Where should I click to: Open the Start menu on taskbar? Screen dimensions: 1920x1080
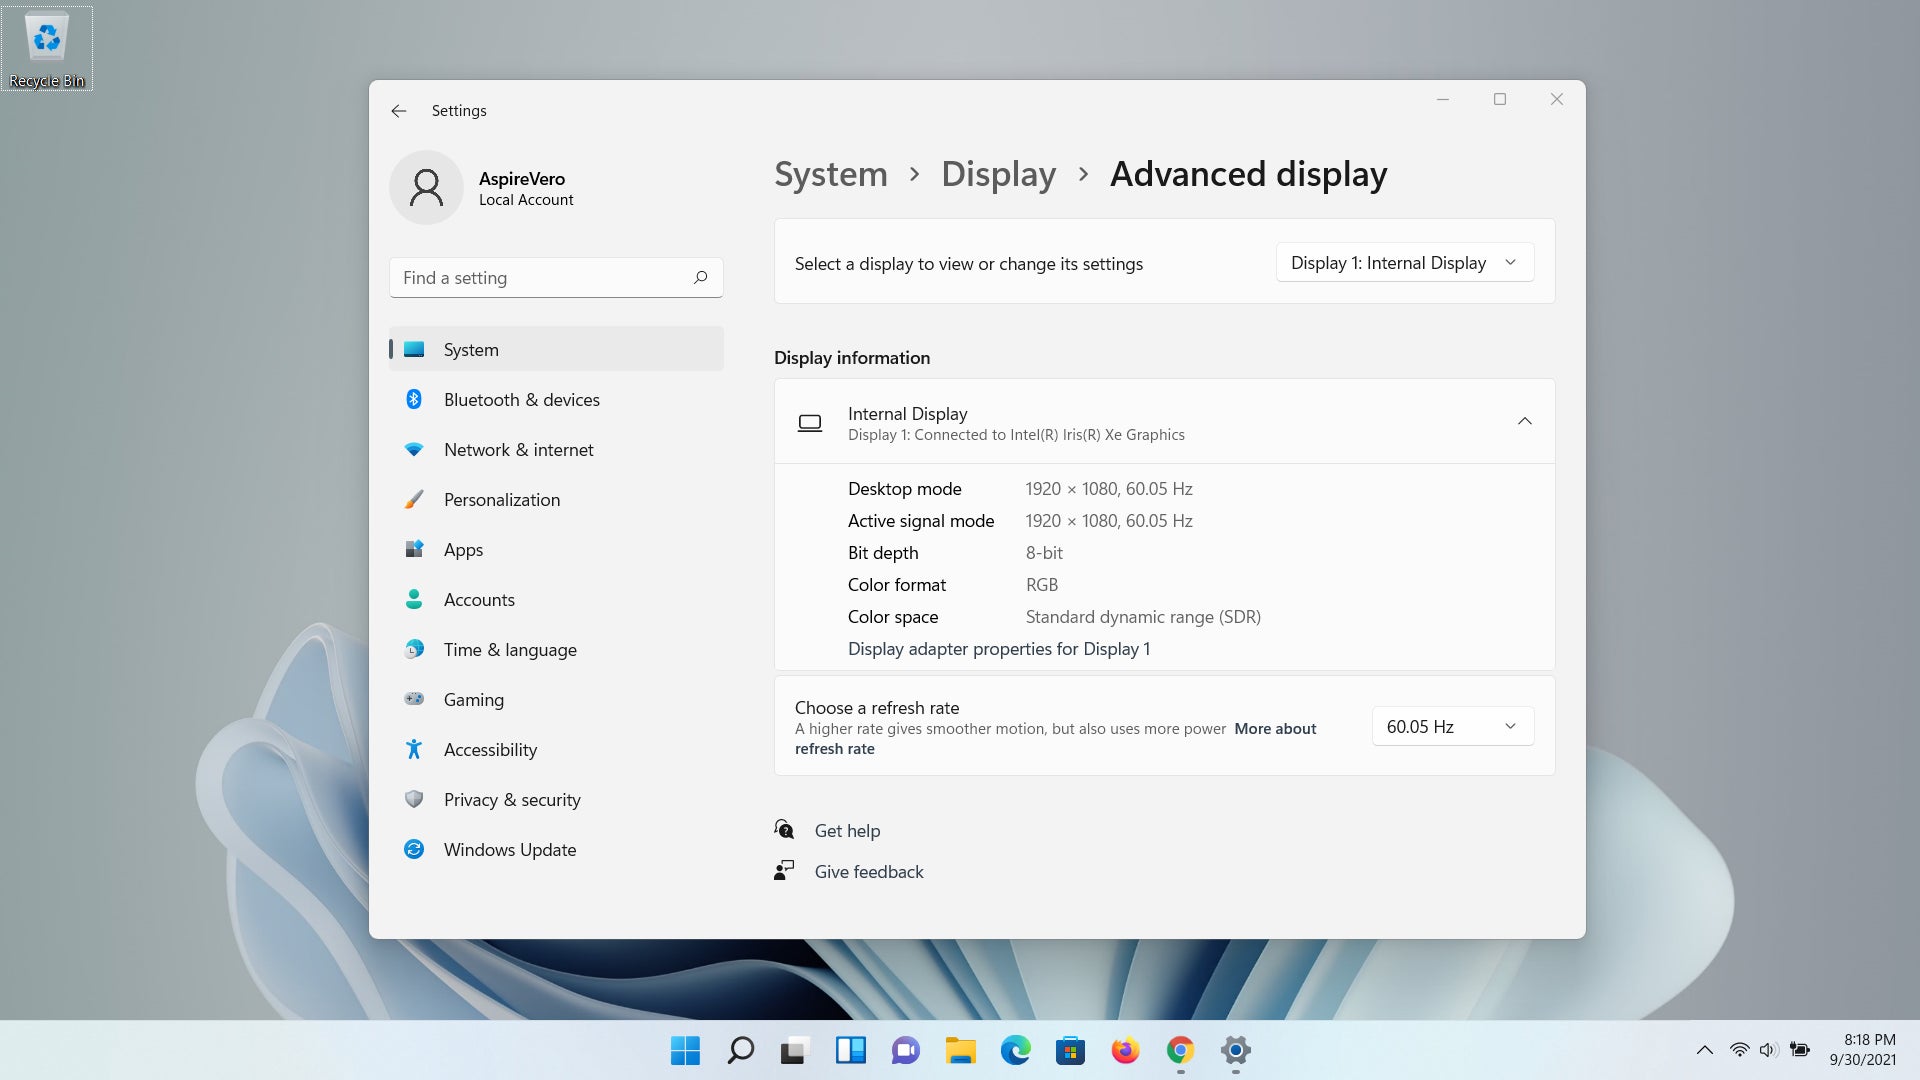686,1050
